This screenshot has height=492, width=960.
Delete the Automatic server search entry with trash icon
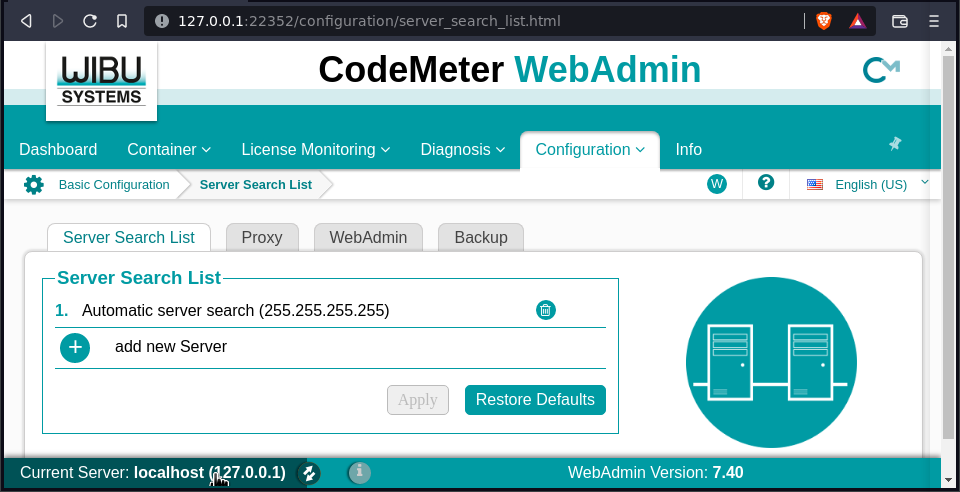point(546,310)
